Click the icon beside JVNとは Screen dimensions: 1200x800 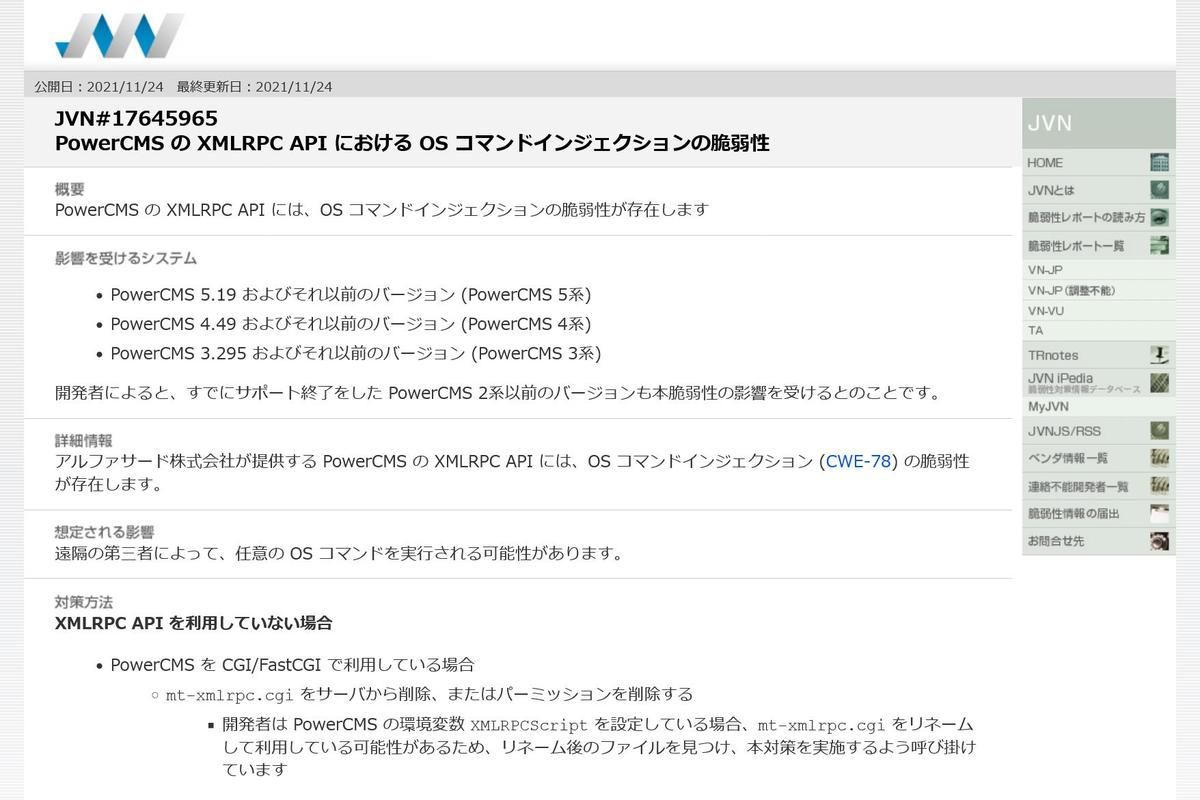coord(1159,190)
